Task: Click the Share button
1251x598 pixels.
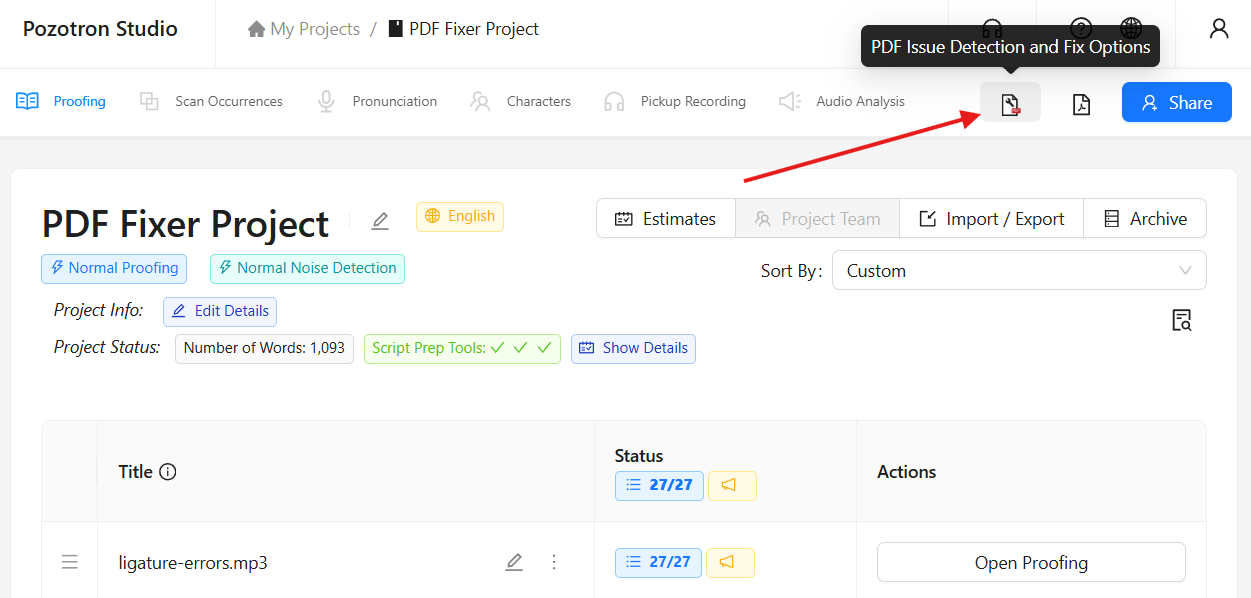Action: point(1176,102)
